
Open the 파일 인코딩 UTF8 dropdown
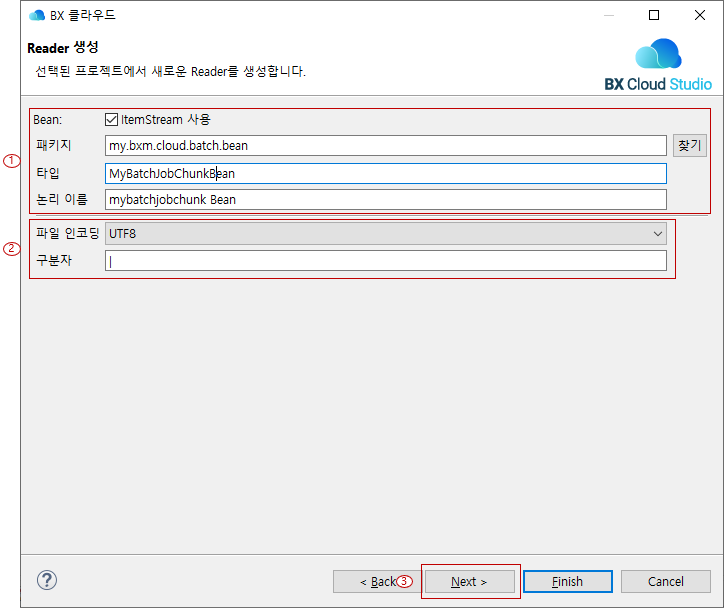pyautogui.click(x=386, y=234)
